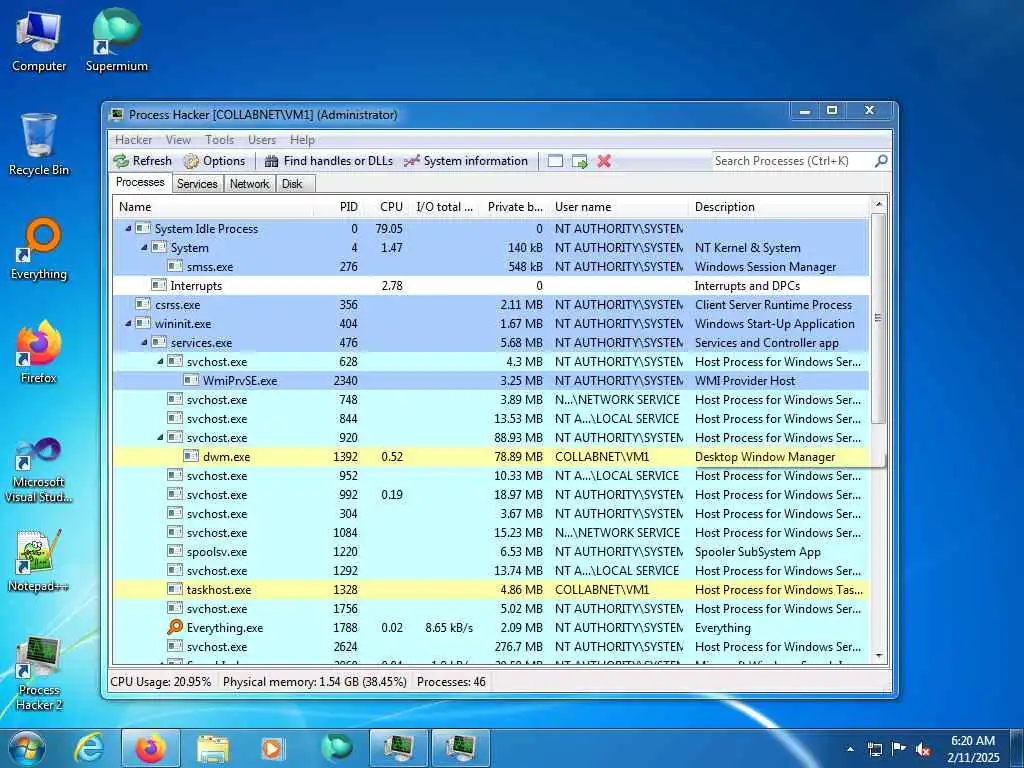The height and width of the screenshot is (768, 1024).
Task: Click the Interrupts row icon
Action: (x=159, y=285)
